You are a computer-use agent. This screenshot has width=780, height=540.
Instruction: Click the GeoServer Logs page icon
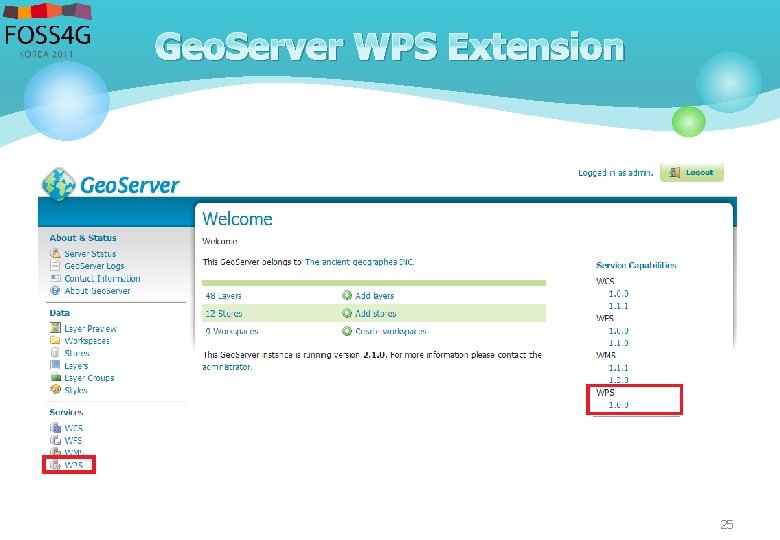tap(55, 266)
